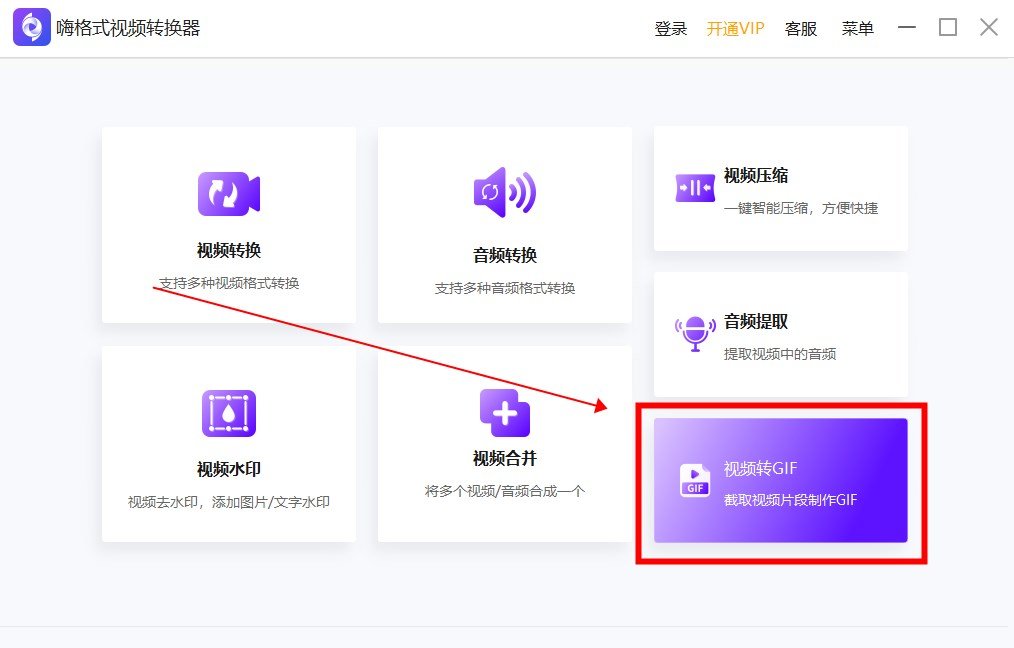Open the 菜单 menu
The image size is (1014, 648).
pyautogui.click(x=857, y=29)
